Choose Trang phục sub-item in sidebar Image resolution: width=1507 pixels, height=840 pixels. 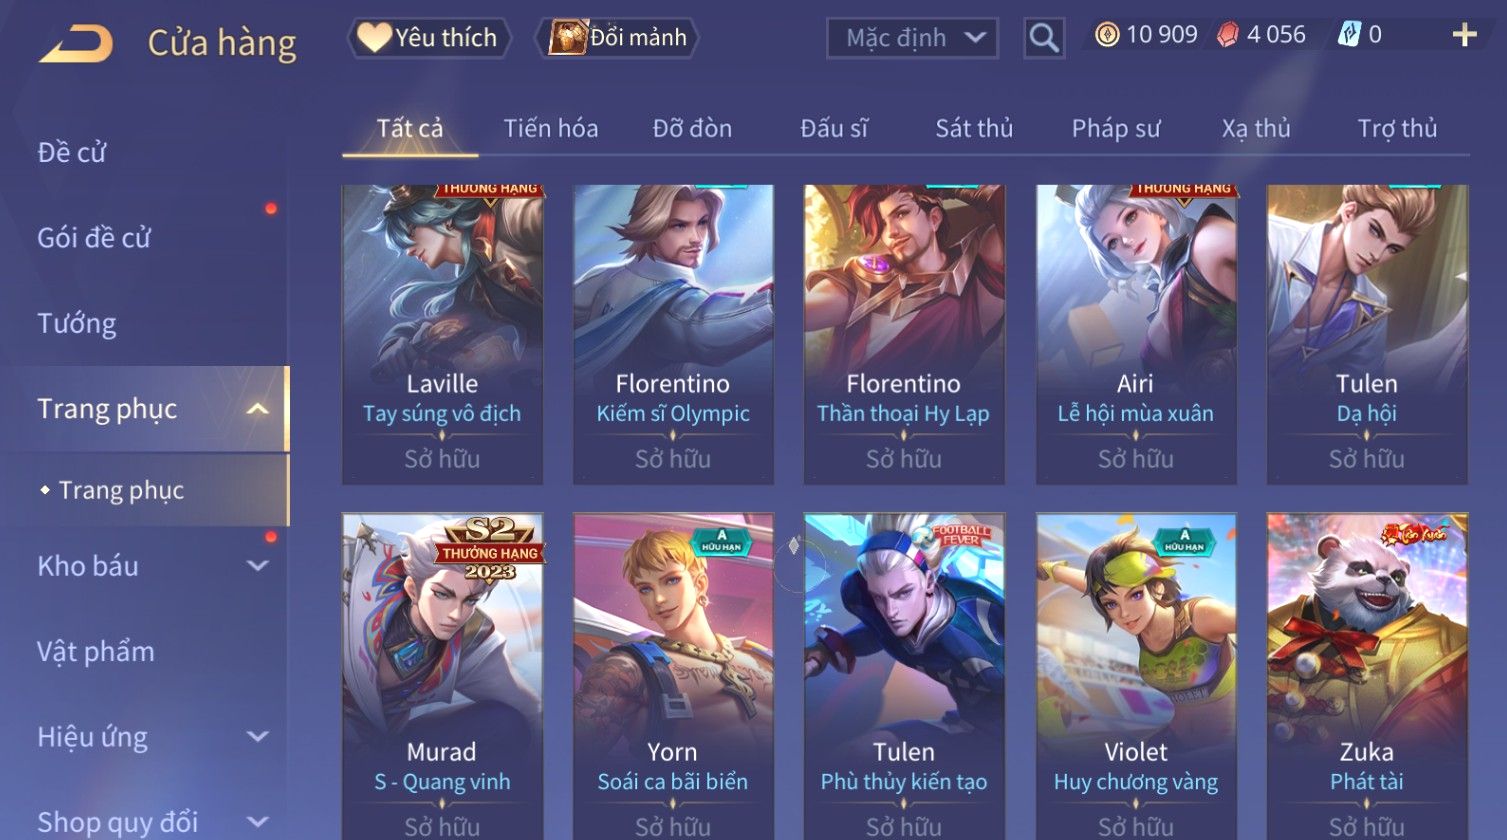(121, 490)
